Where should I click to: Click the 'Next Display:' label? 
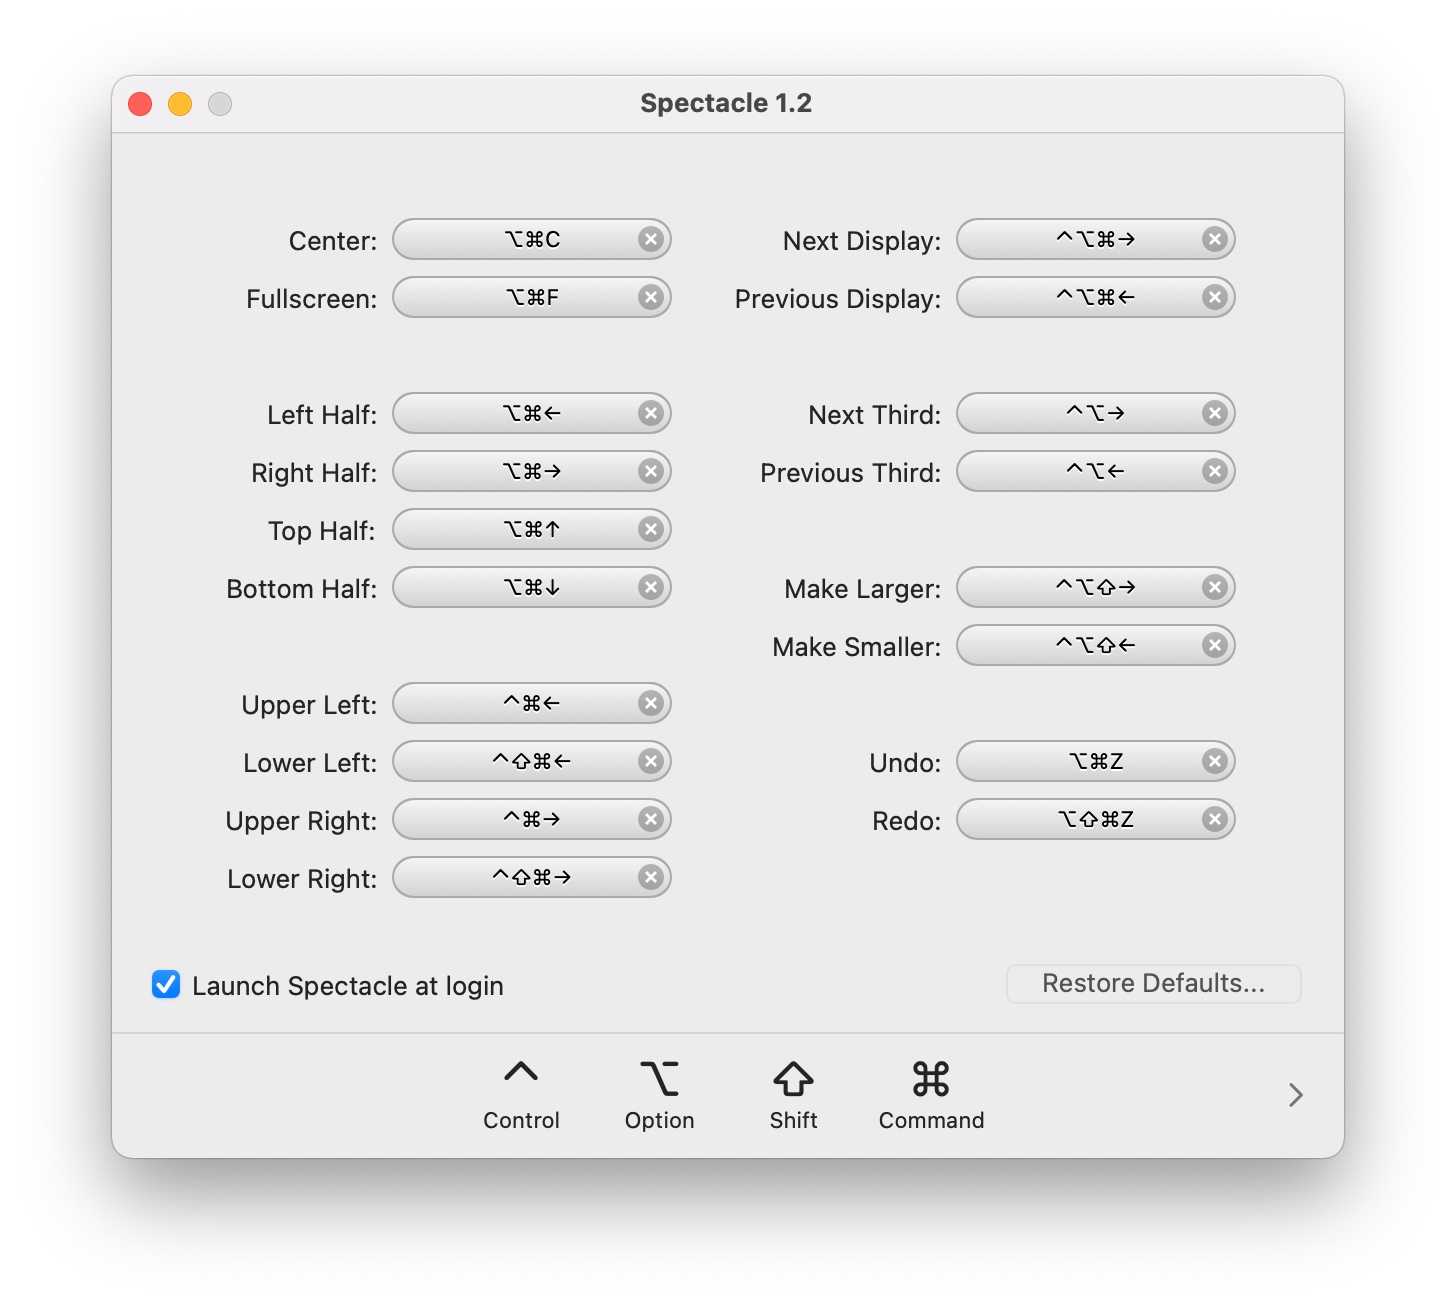tap(862, 241)
